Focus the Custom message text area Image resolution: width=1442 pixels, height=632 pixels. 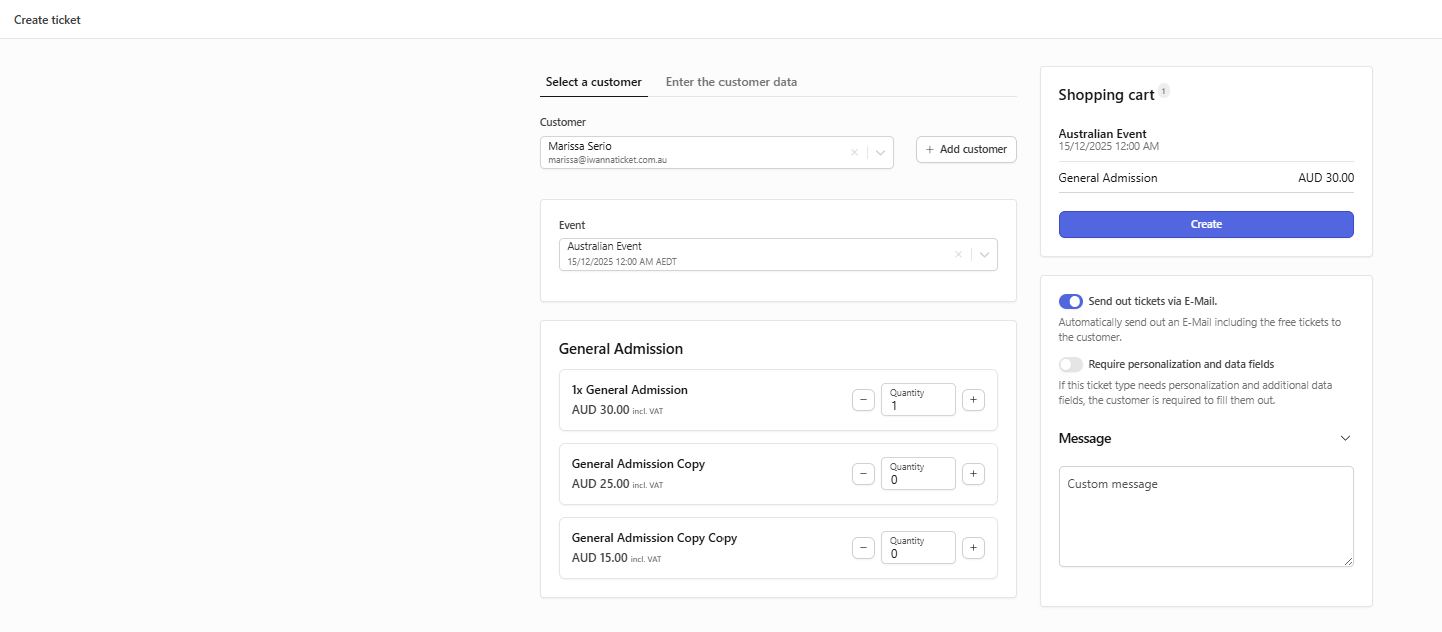(x=1206, y=516)
